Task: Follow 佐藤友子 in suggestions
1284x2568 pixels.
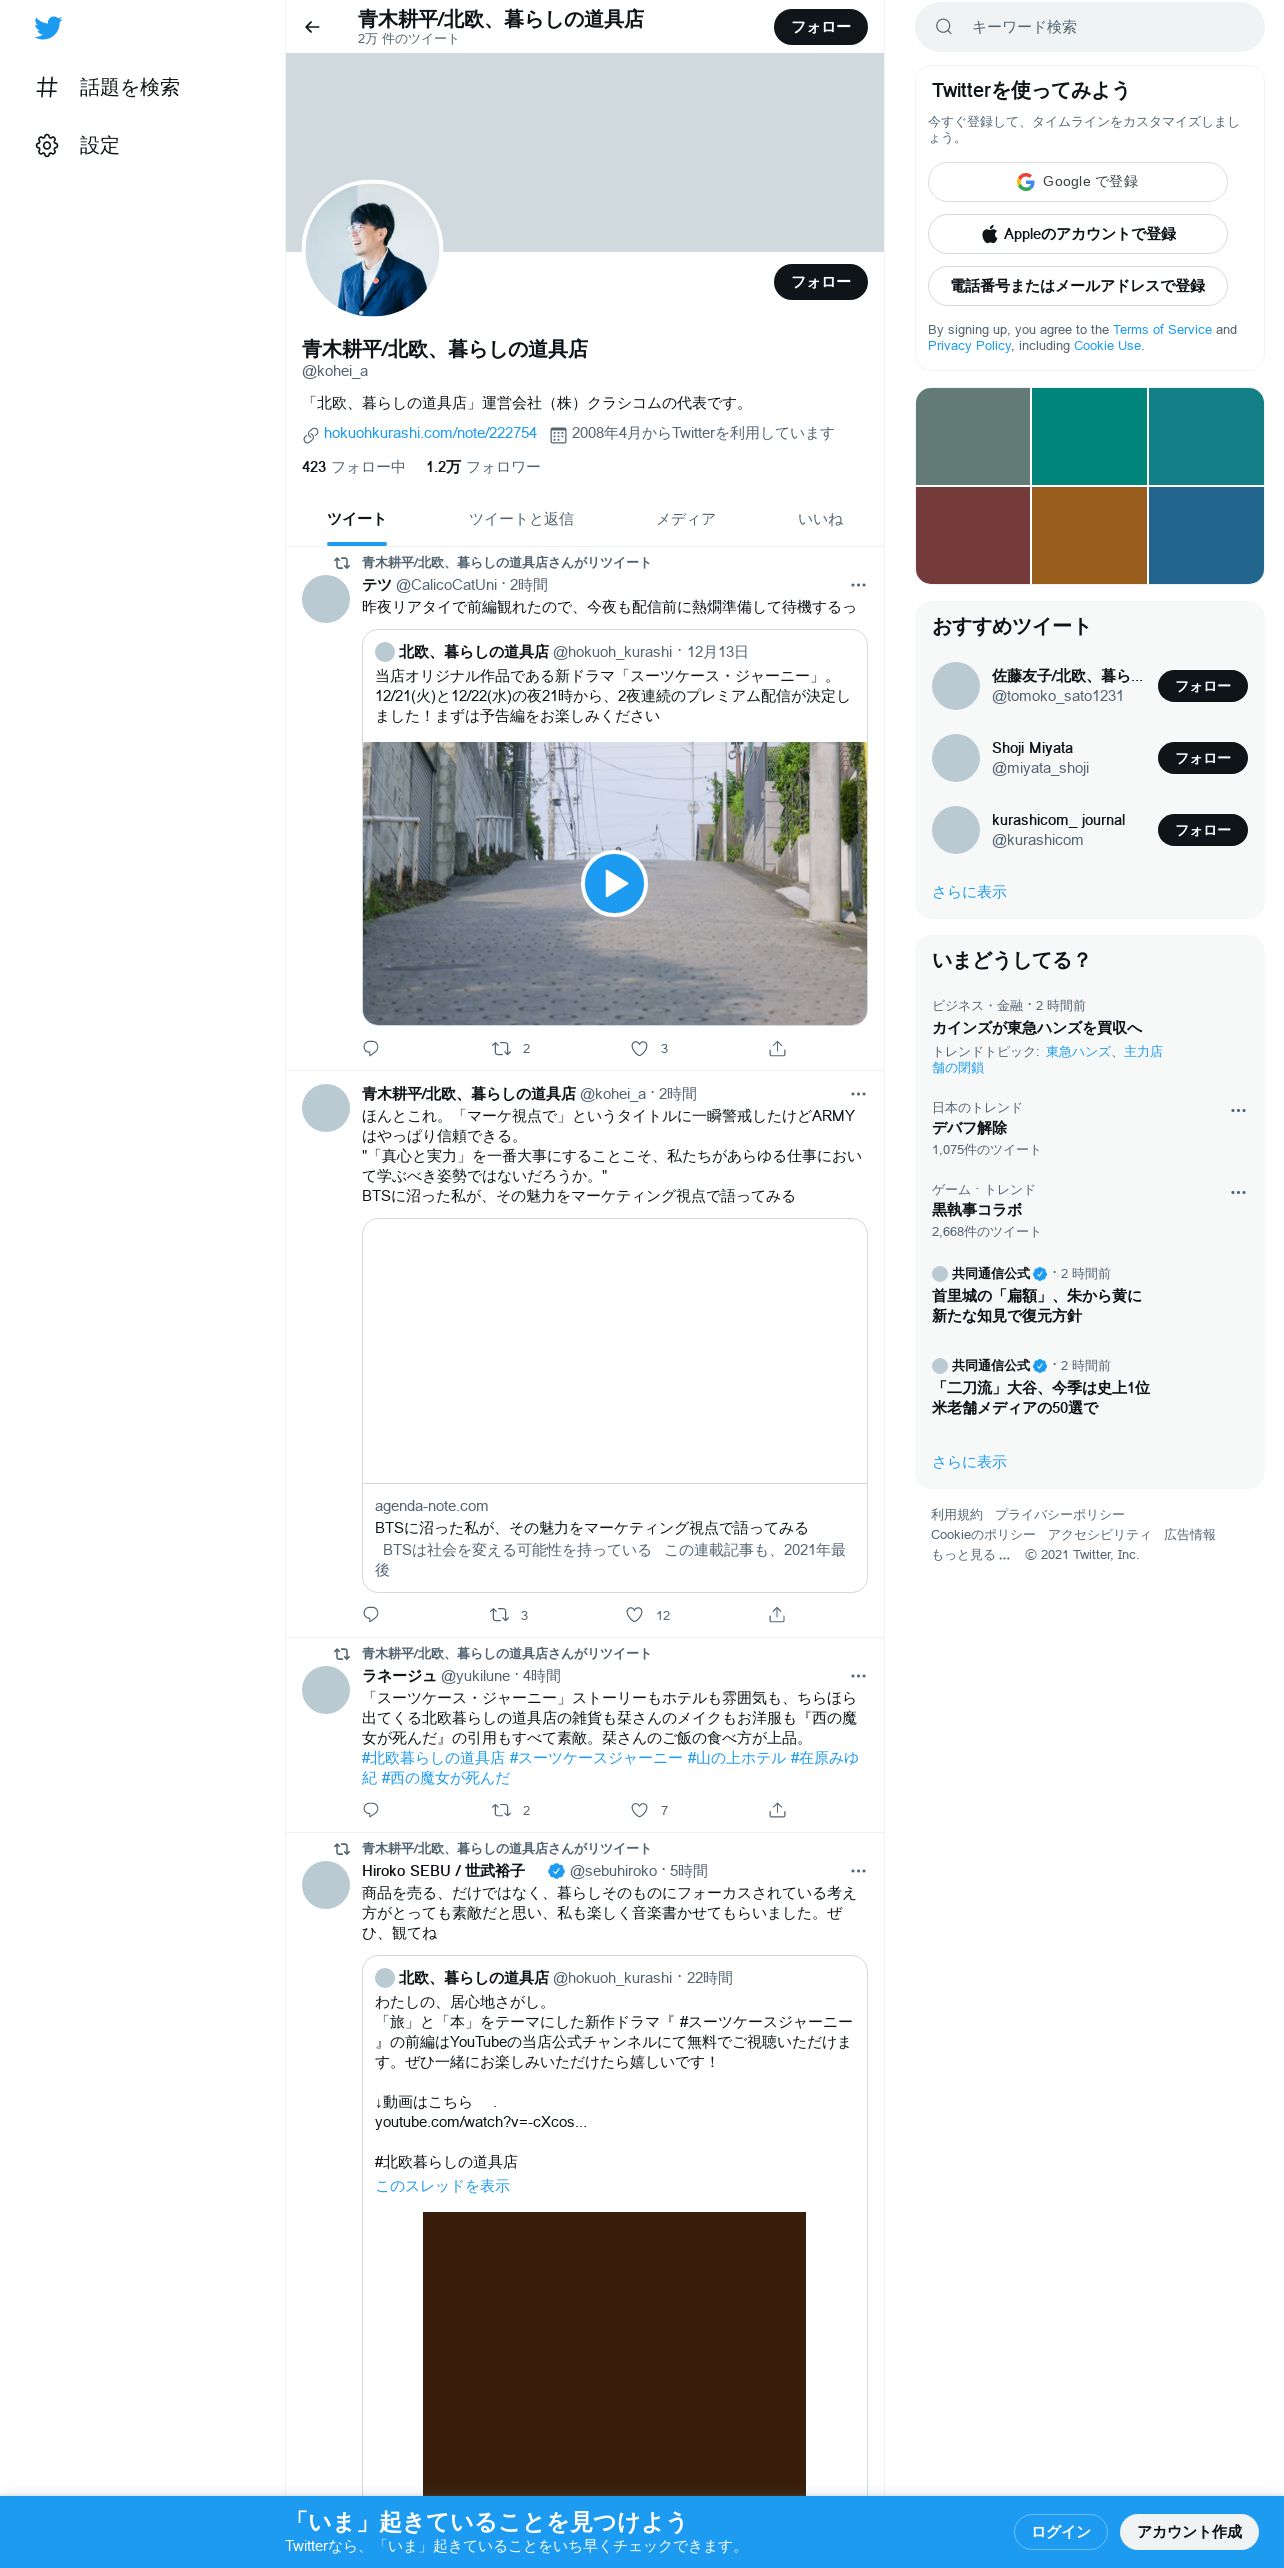Action: pyautogui.click(x=1202, y=686)
